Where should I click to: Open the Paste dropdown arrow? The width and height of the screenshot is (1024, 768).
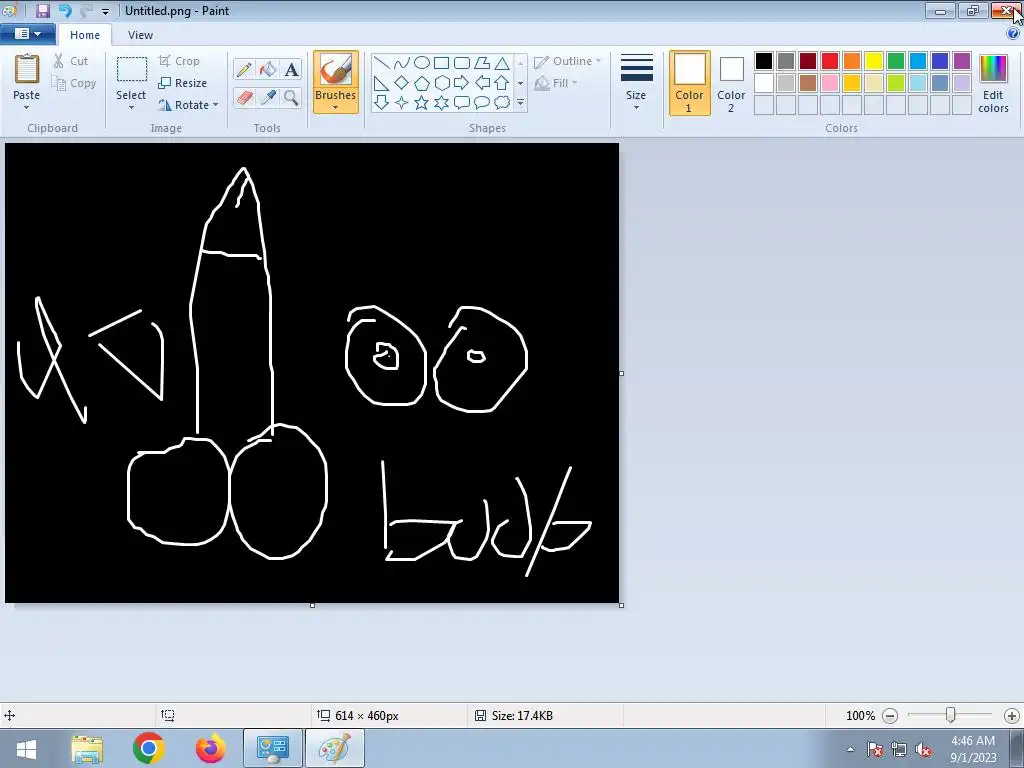pos(27,107)
